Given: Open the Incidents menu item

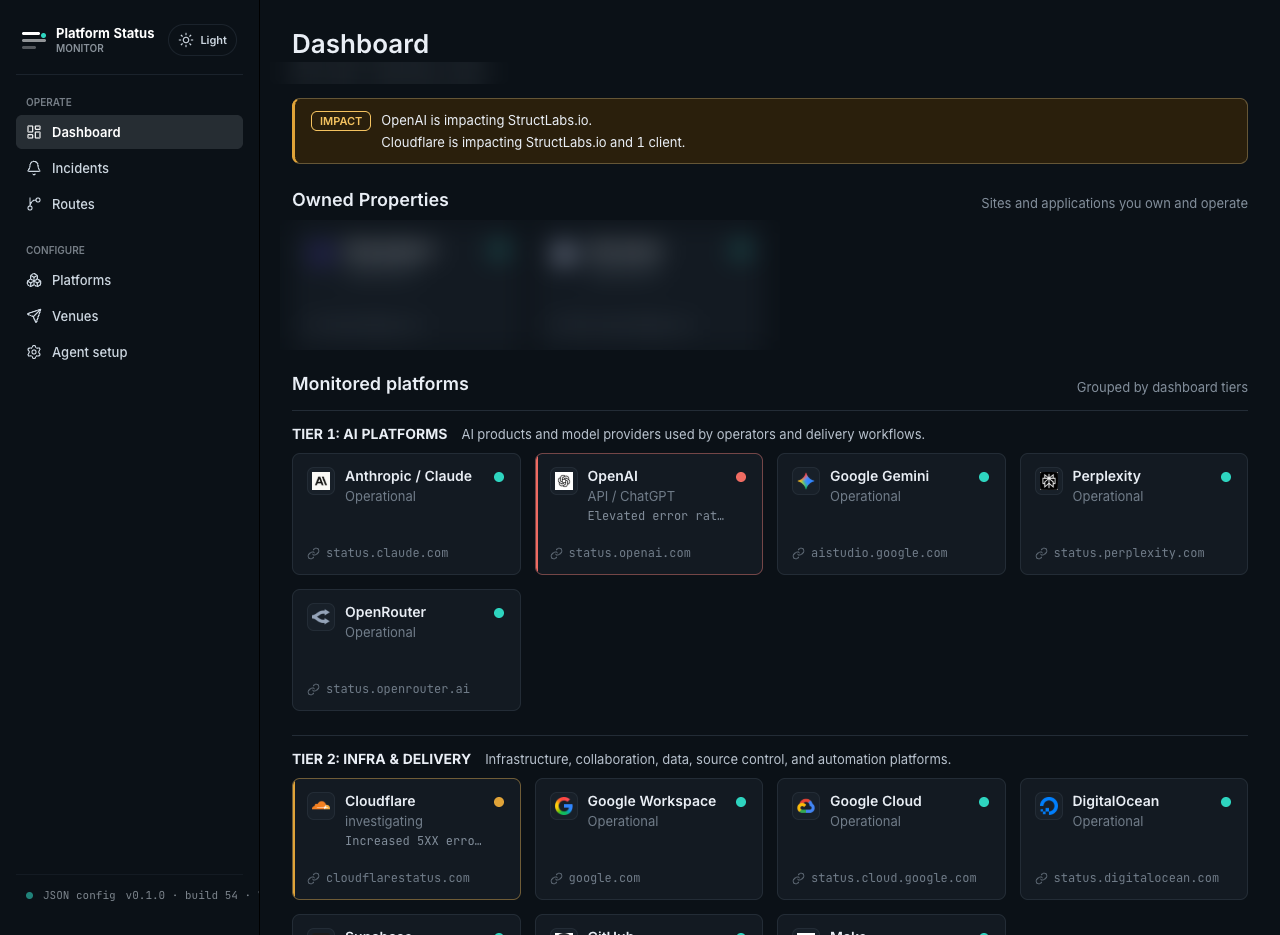Looking at the screenshot, I should pyautogui.click(x=129, y=168).
